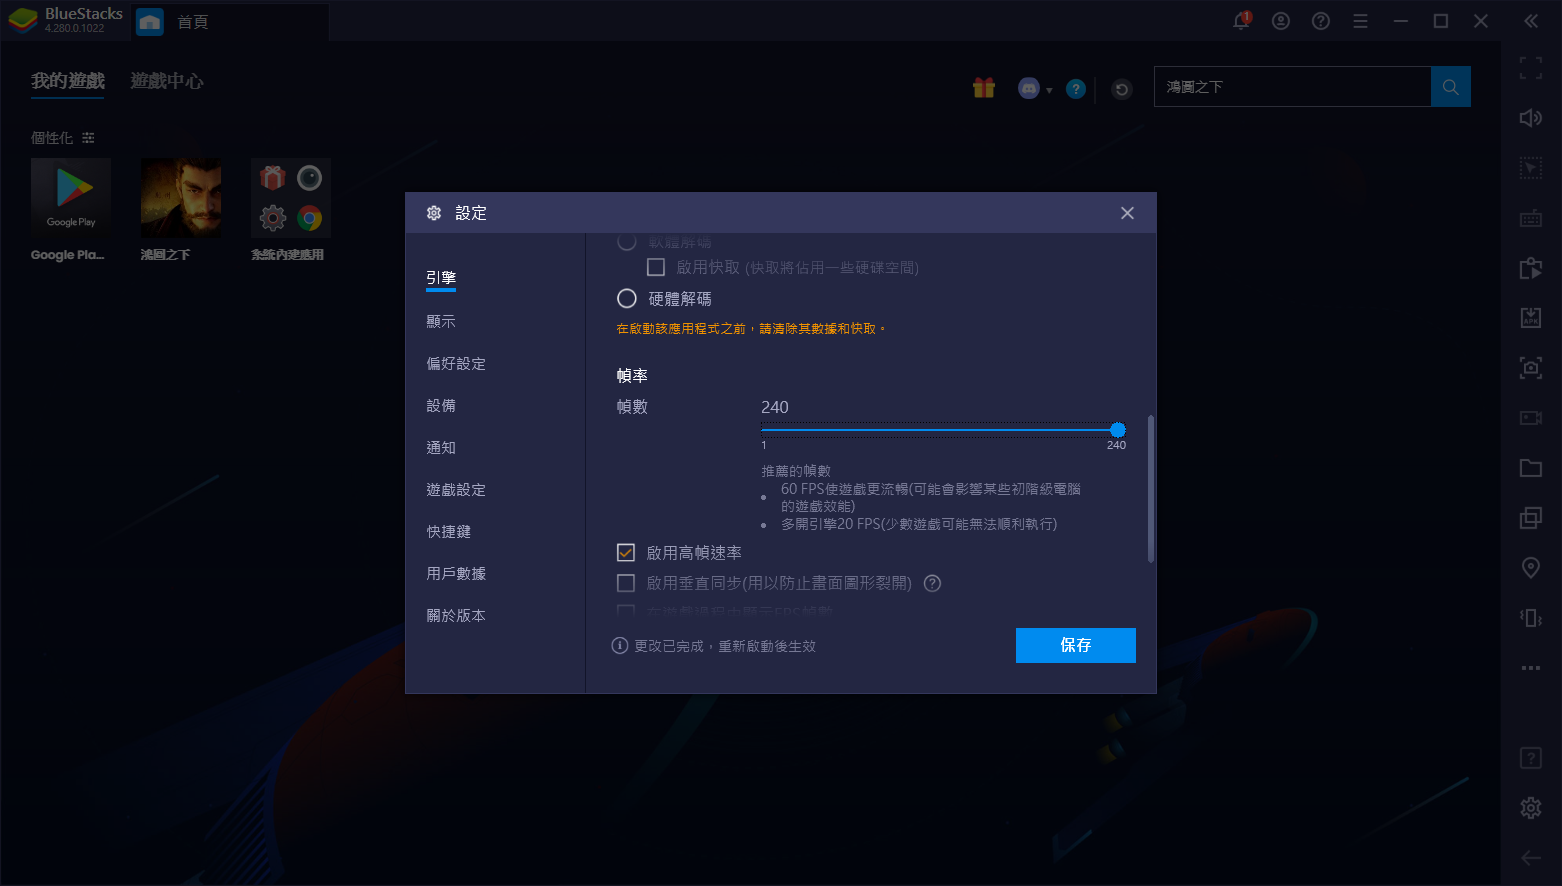The height and width of the screenshot is (886, 1562).
Task: Click the gift box icon
Action: pos(984,88)
